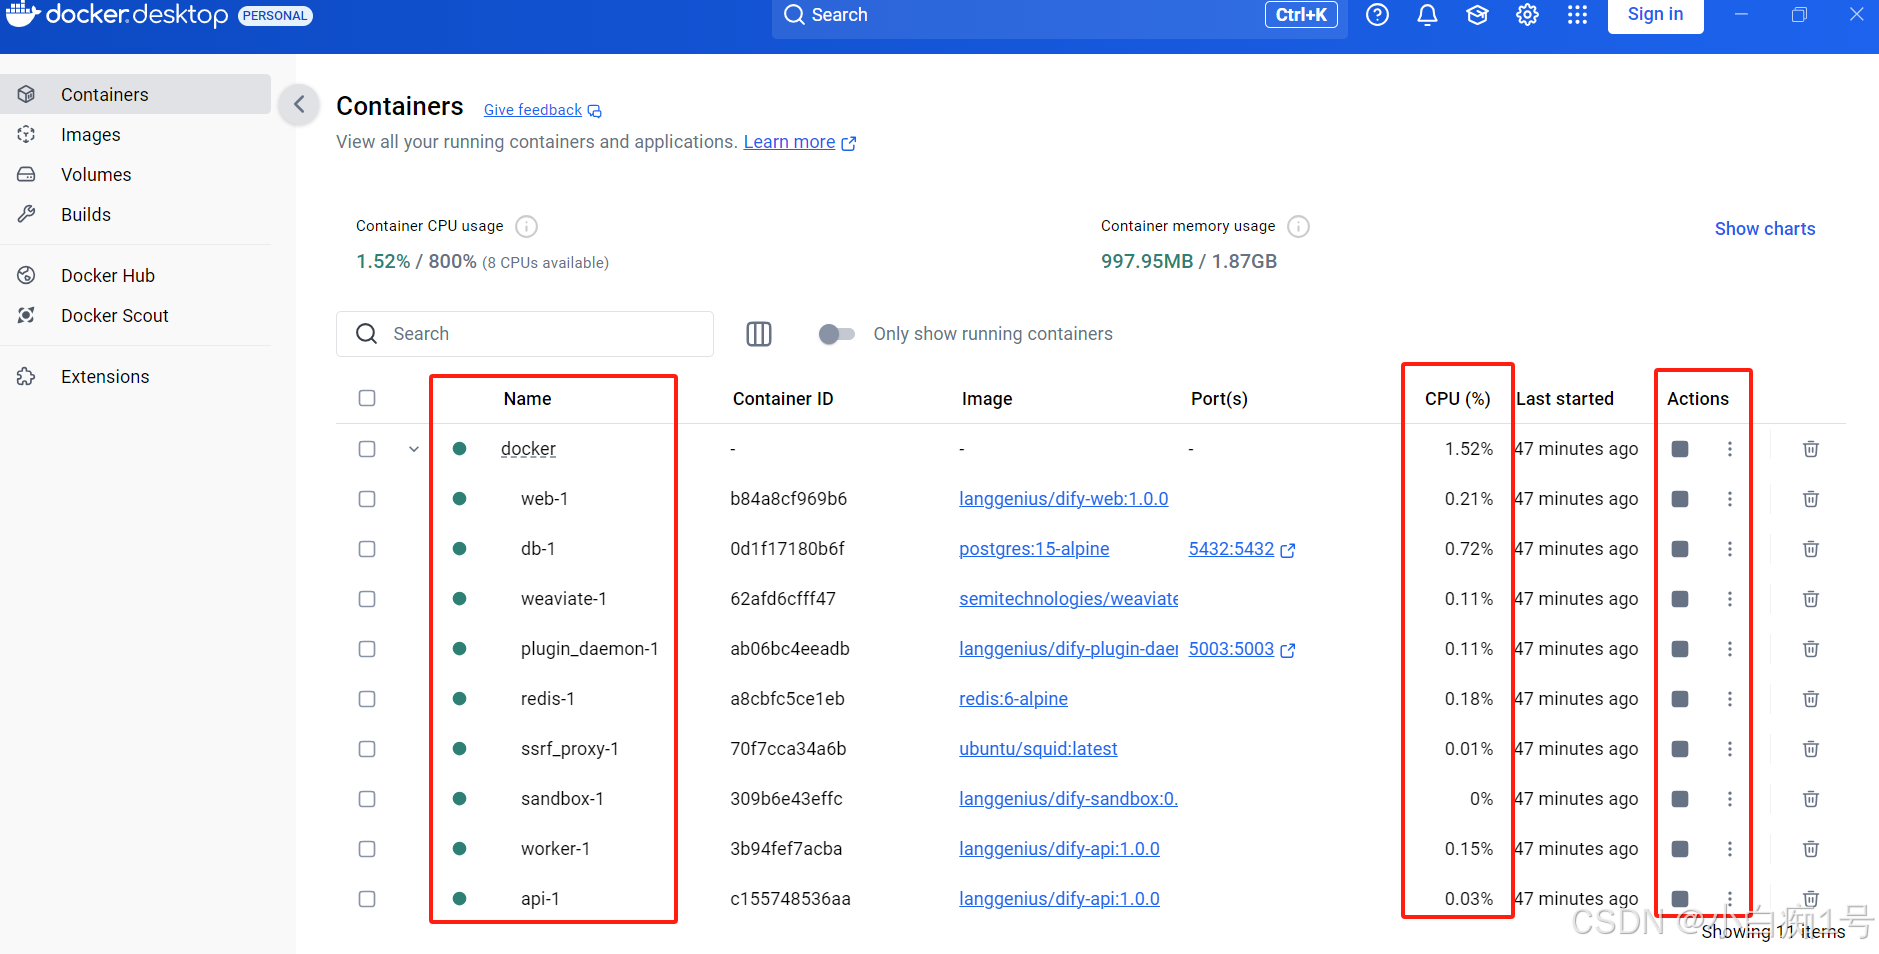
Task: Select the api-1 row checkbox
Action: coord(367,899)
